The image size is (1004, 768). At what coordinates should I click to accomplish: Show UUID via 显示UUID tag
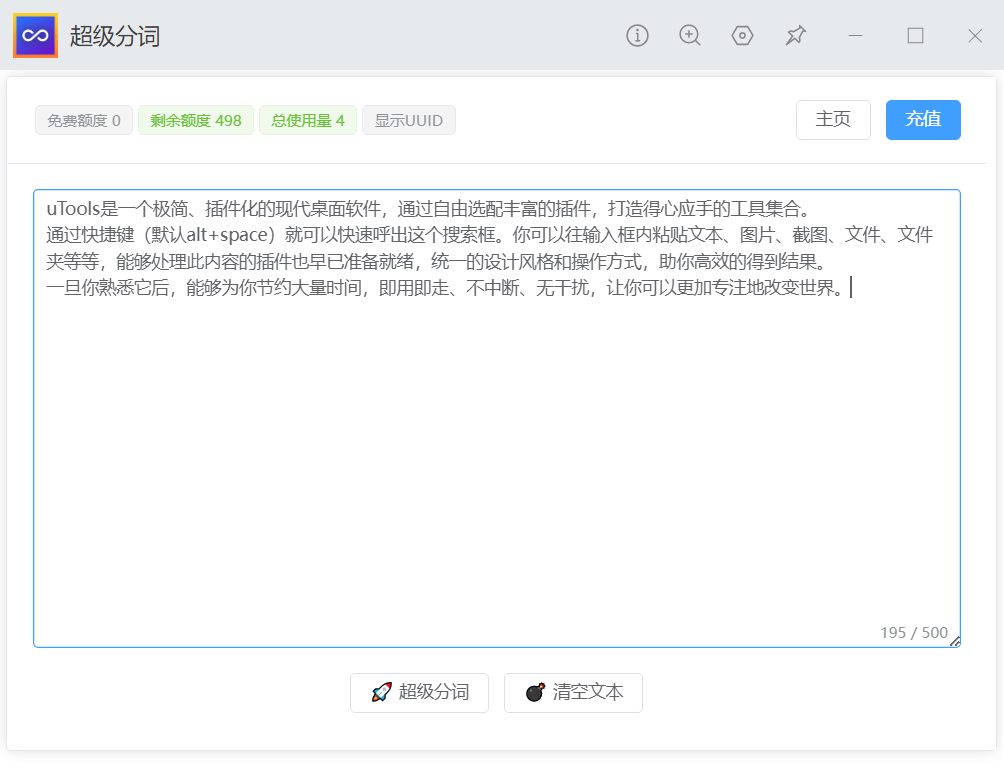(x=409, y=120)
